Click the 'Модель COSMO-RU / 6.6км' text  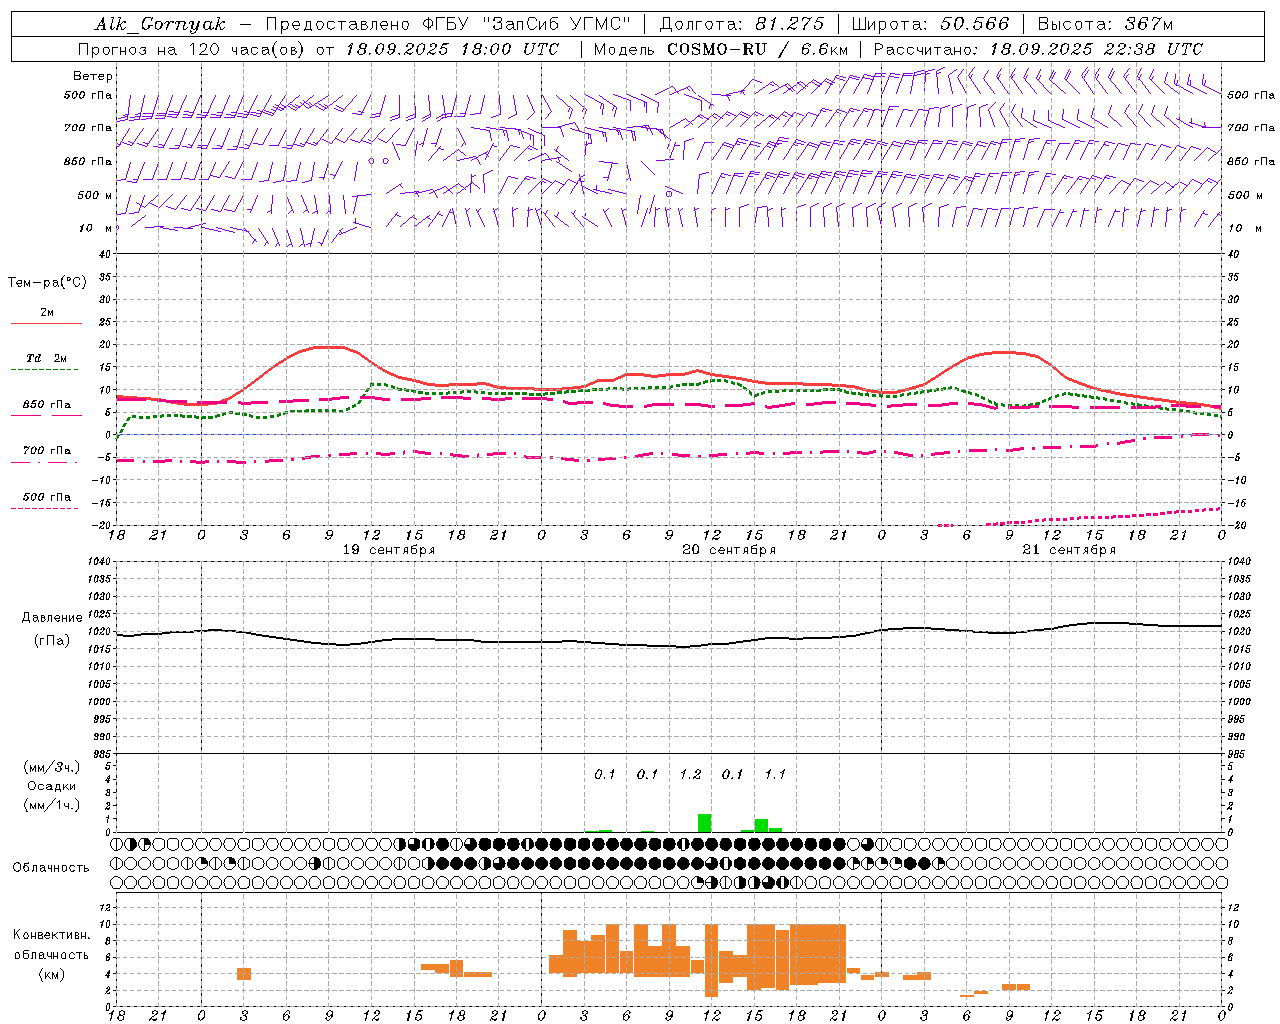pos(721,49)
